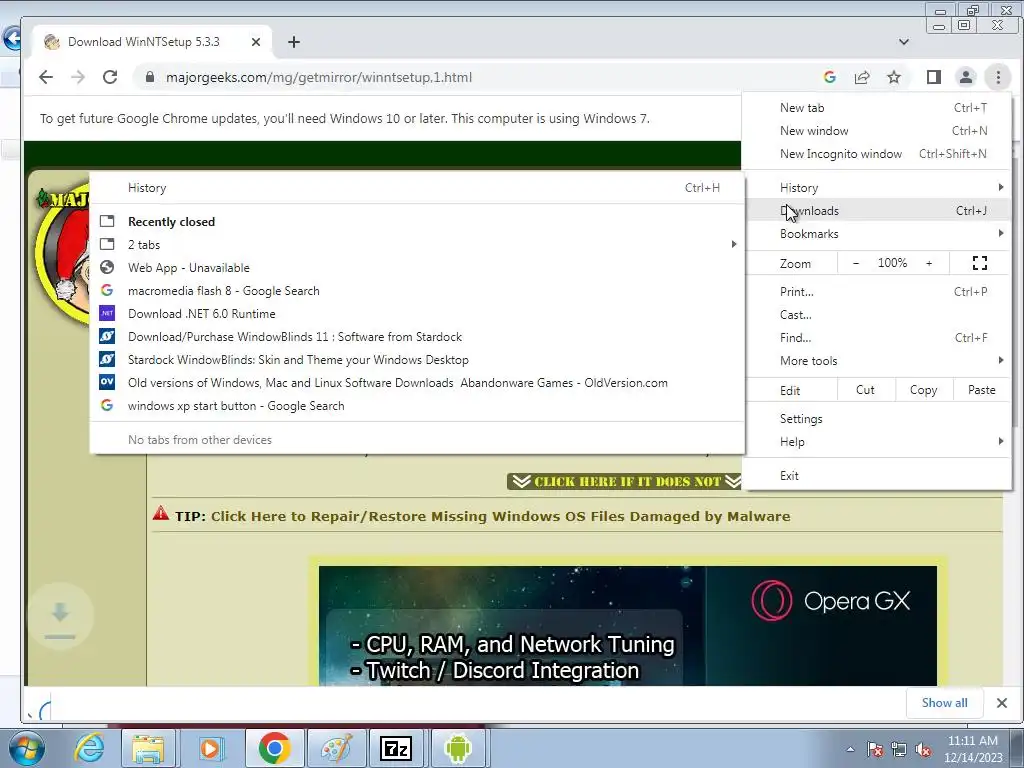Reopen Web App - Unavailable entry
Screen dimensions: 1024x768
(x=417, y=268)
